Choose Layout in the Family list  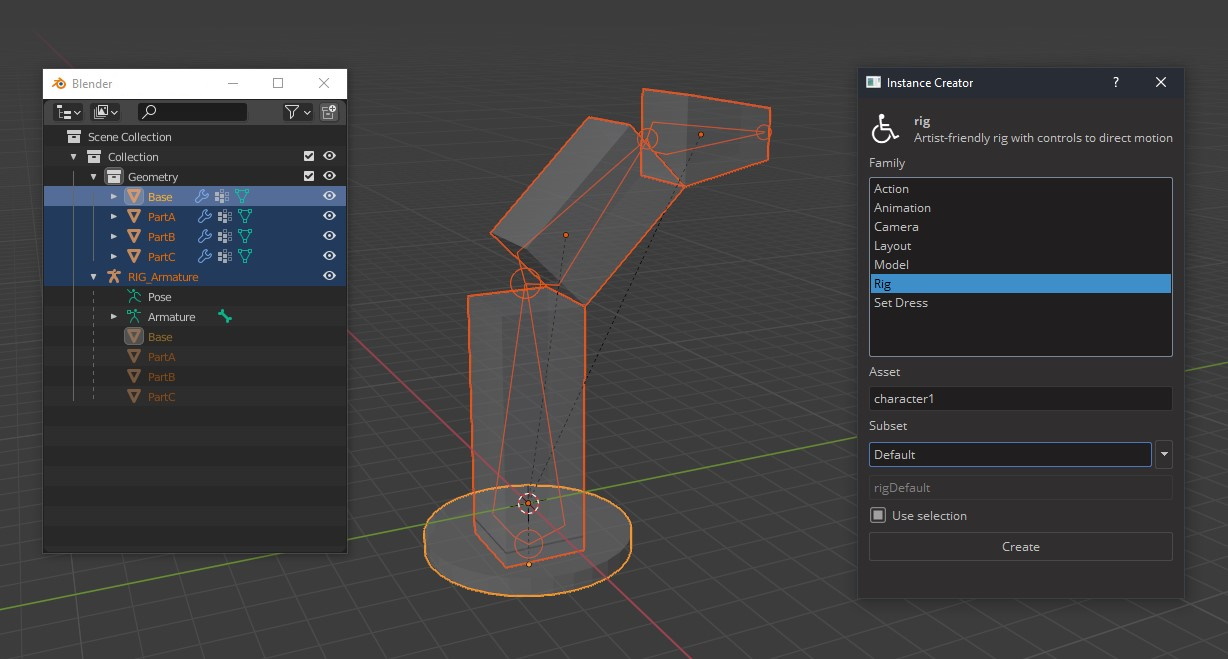[1020, 246]
